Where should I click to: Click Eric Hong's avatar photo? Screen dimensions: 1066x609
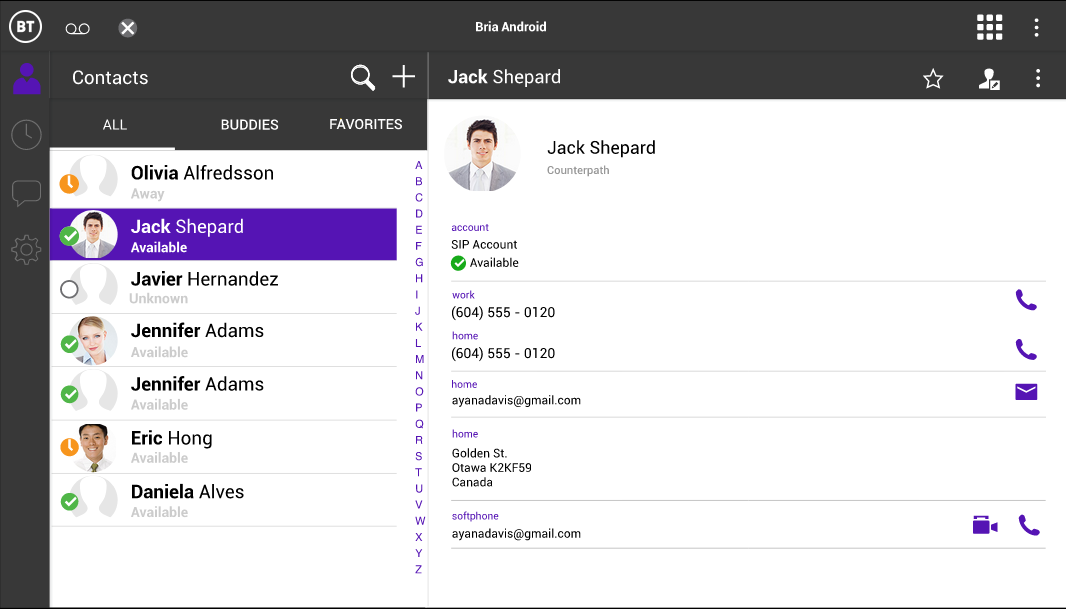click(x=94, y=447)
